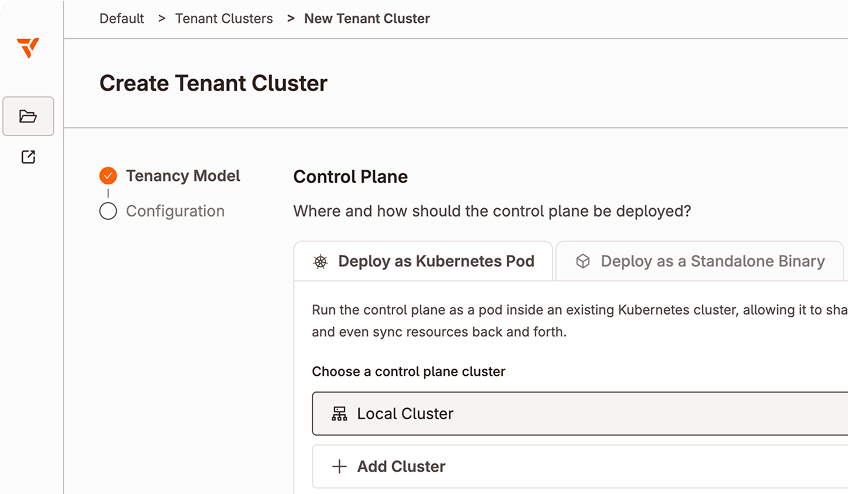Go to Default in breadcrumb
The width and height of the screenshot is (848, 494).
(122, 18)
